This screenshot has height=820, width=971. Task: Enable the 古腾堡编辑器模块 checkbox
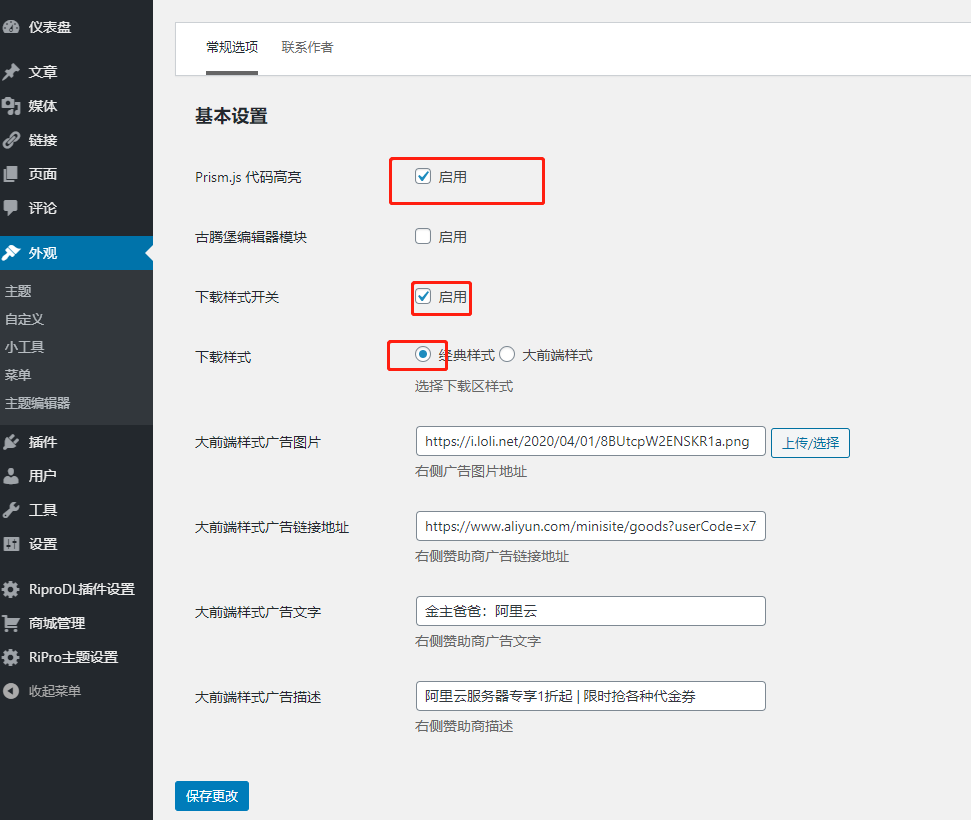coord(423,237)
